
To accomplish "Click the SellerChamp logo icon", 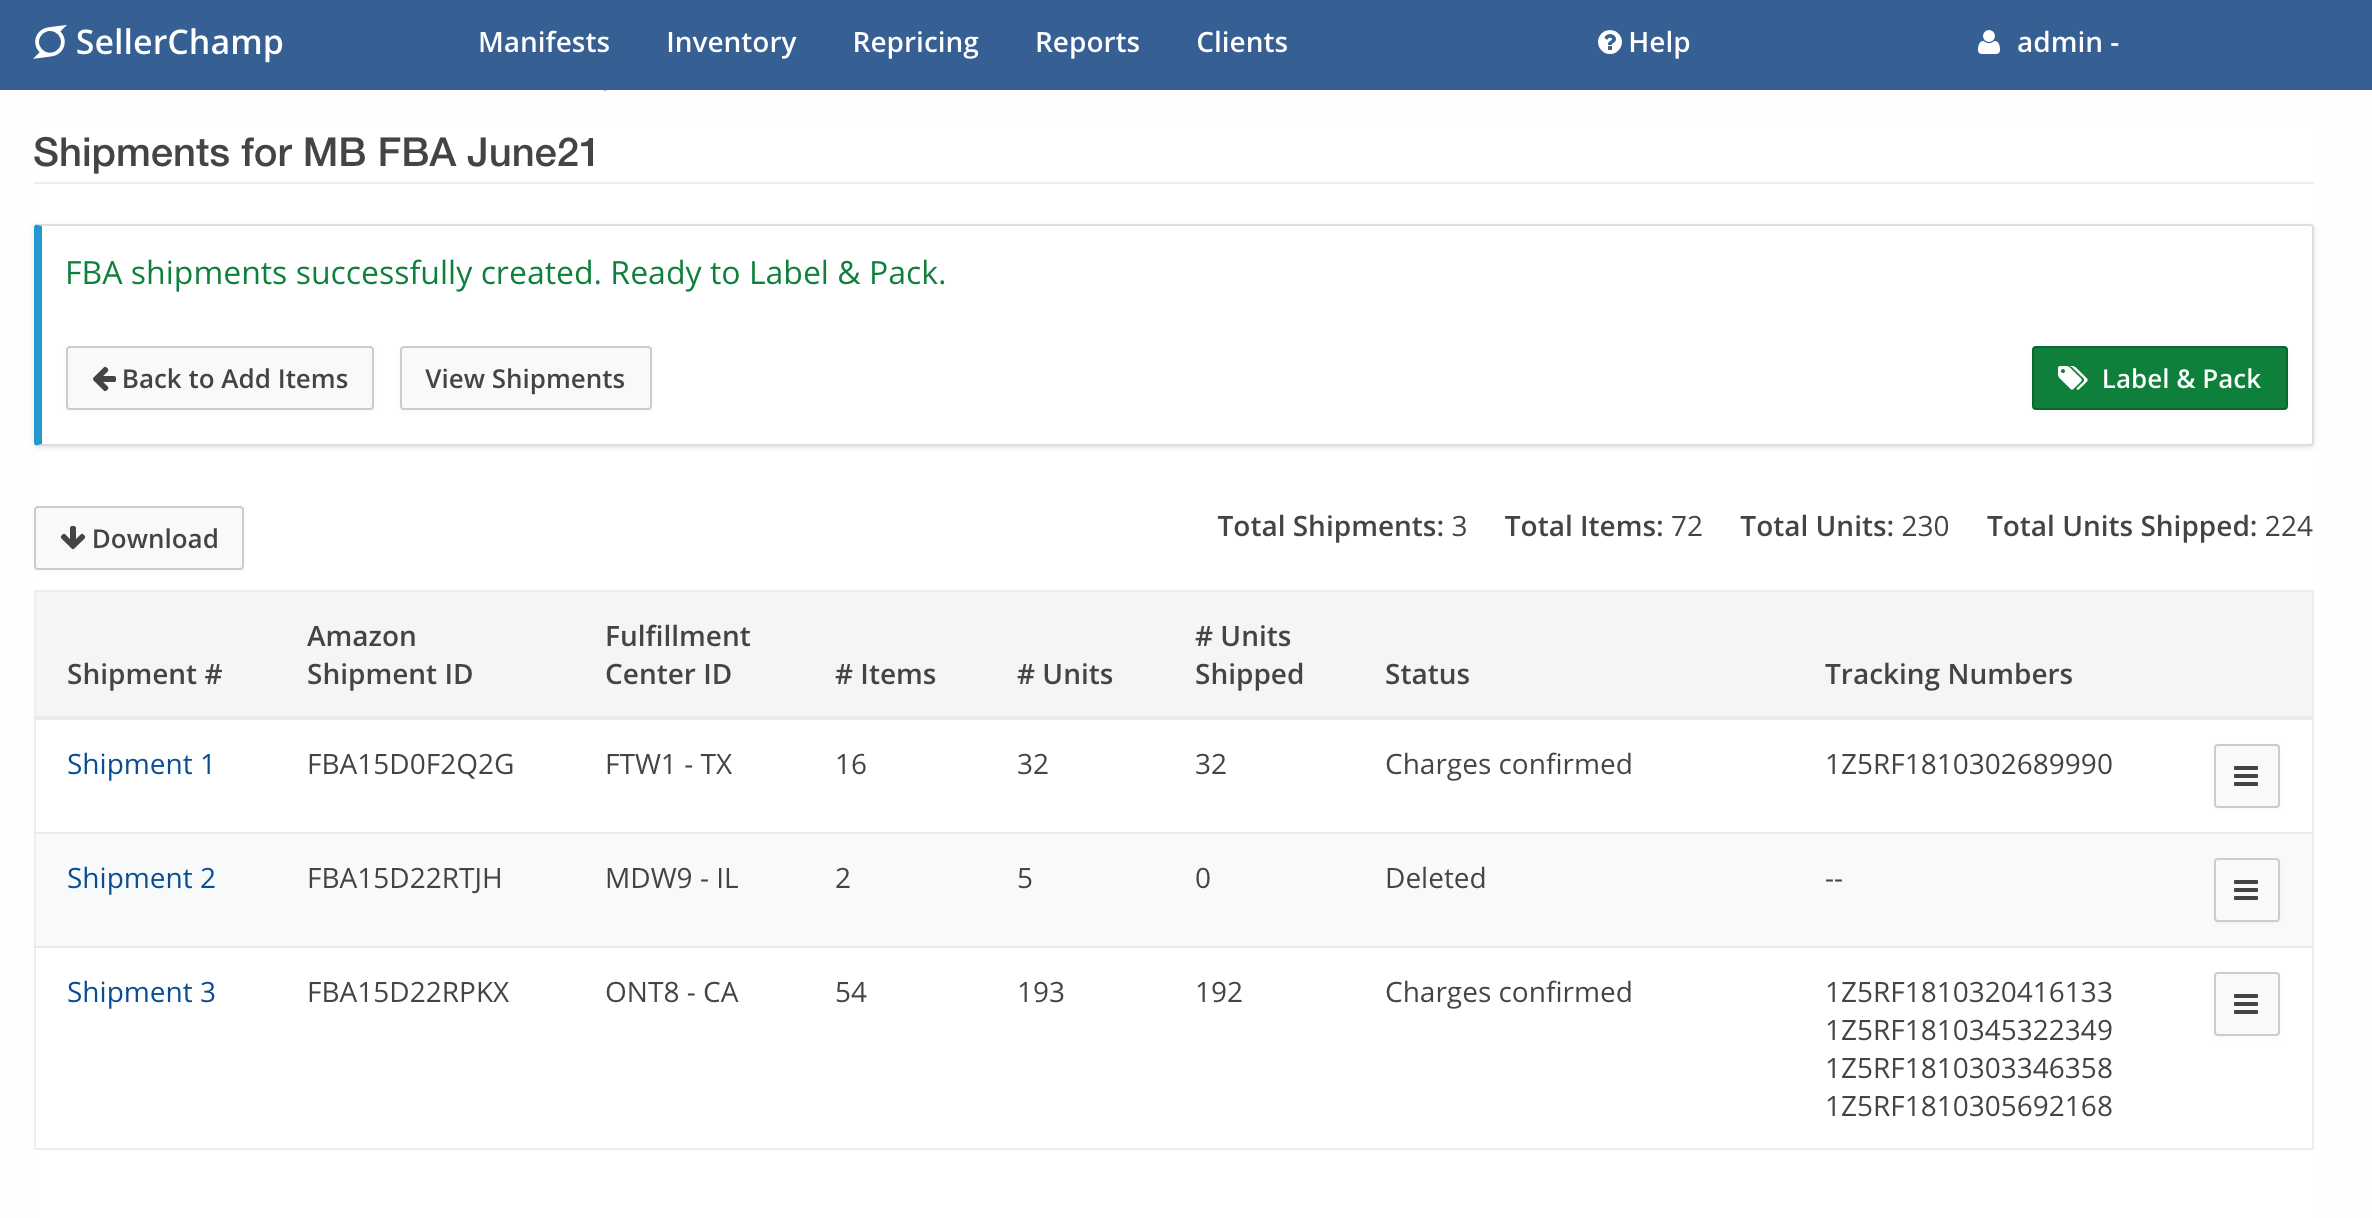I will point(50,42).
